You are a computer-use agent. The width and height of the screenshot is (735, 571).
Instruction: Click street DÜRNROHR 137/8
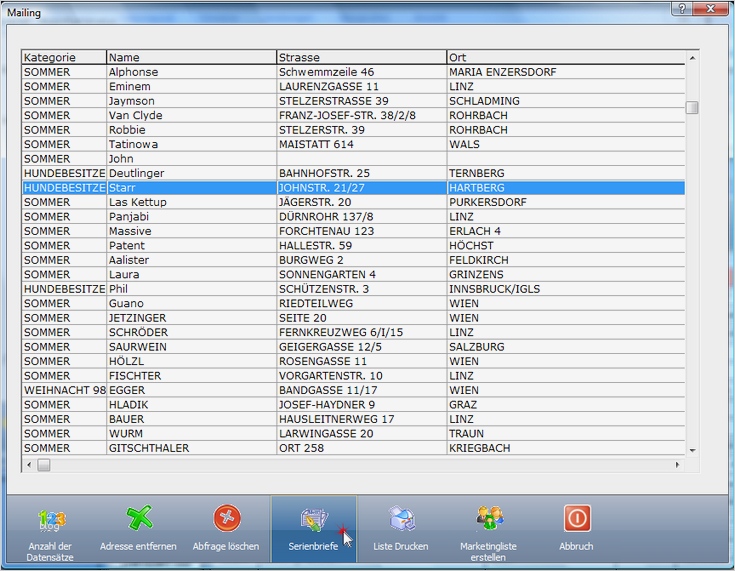(x=362, y=217)
